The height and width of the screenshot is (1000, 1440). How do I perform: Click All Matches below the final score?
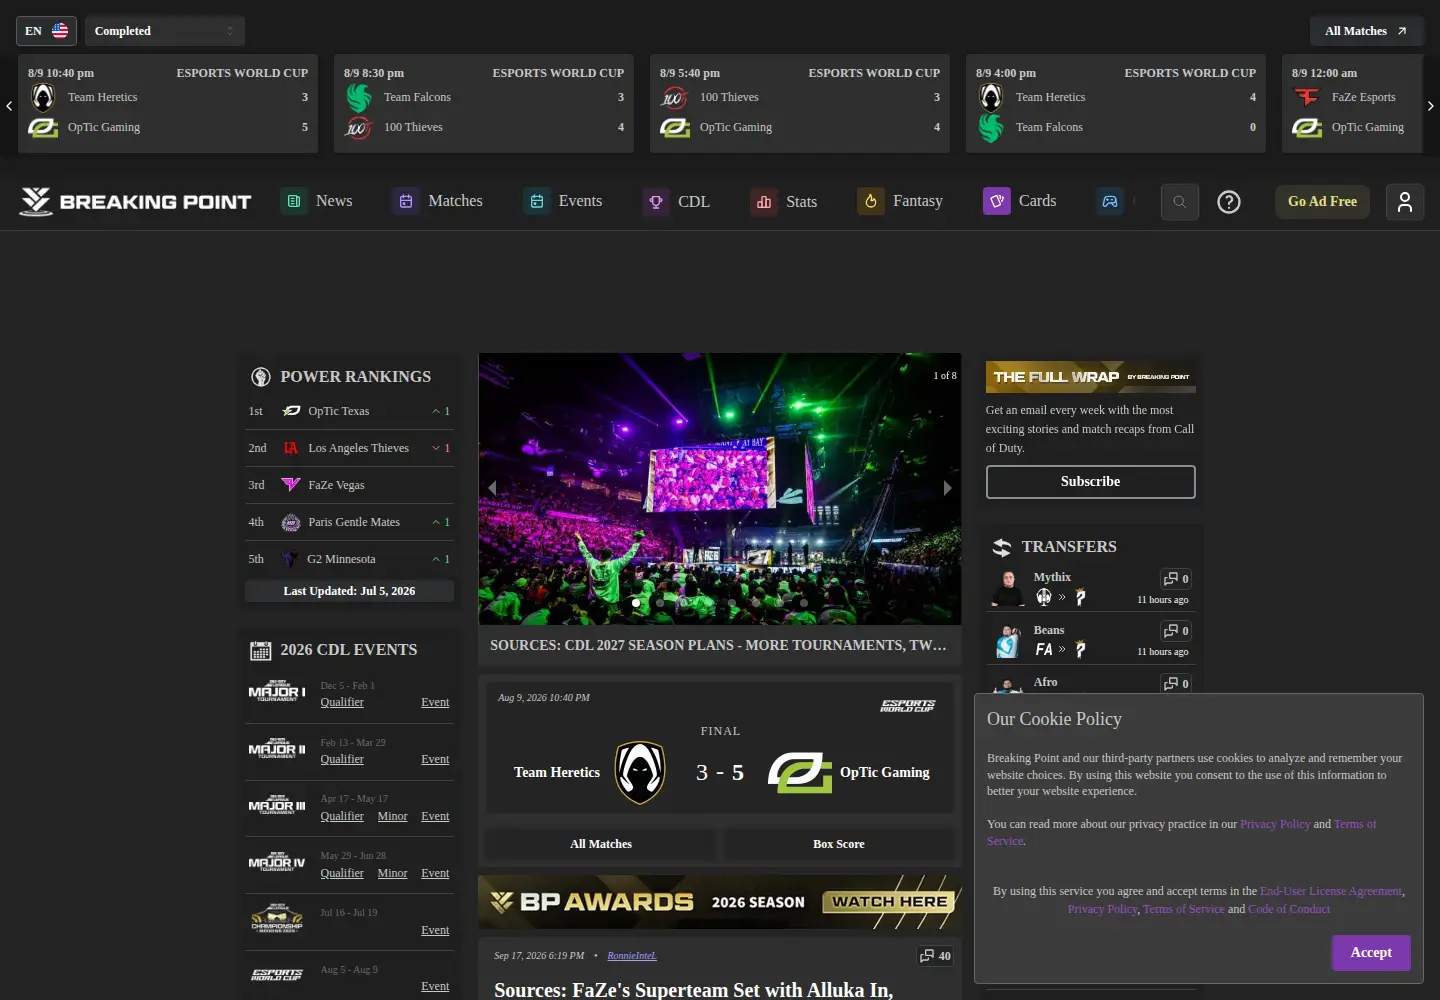601,844
